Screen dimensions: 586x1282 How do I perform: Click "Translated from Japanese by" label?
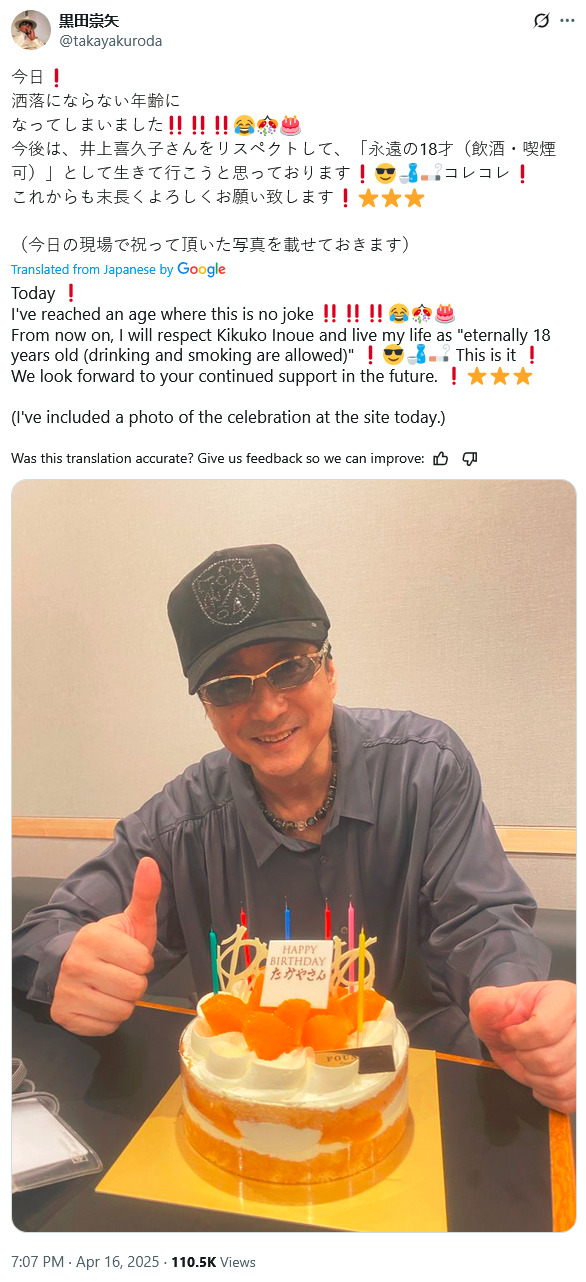92,270
